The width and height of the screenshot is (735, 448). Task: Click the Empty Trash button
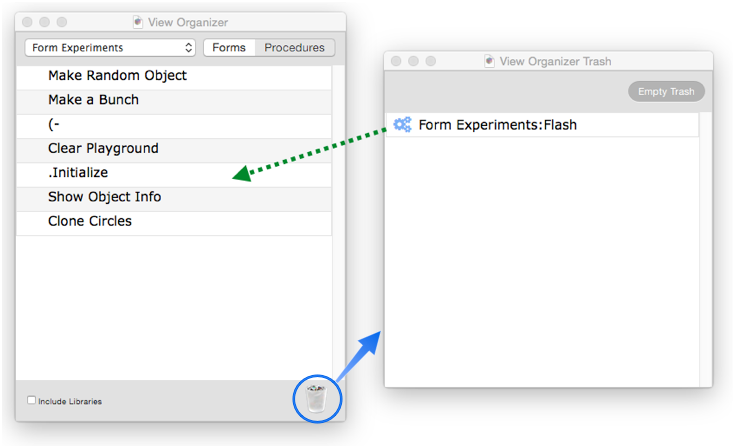click(666, 91)
